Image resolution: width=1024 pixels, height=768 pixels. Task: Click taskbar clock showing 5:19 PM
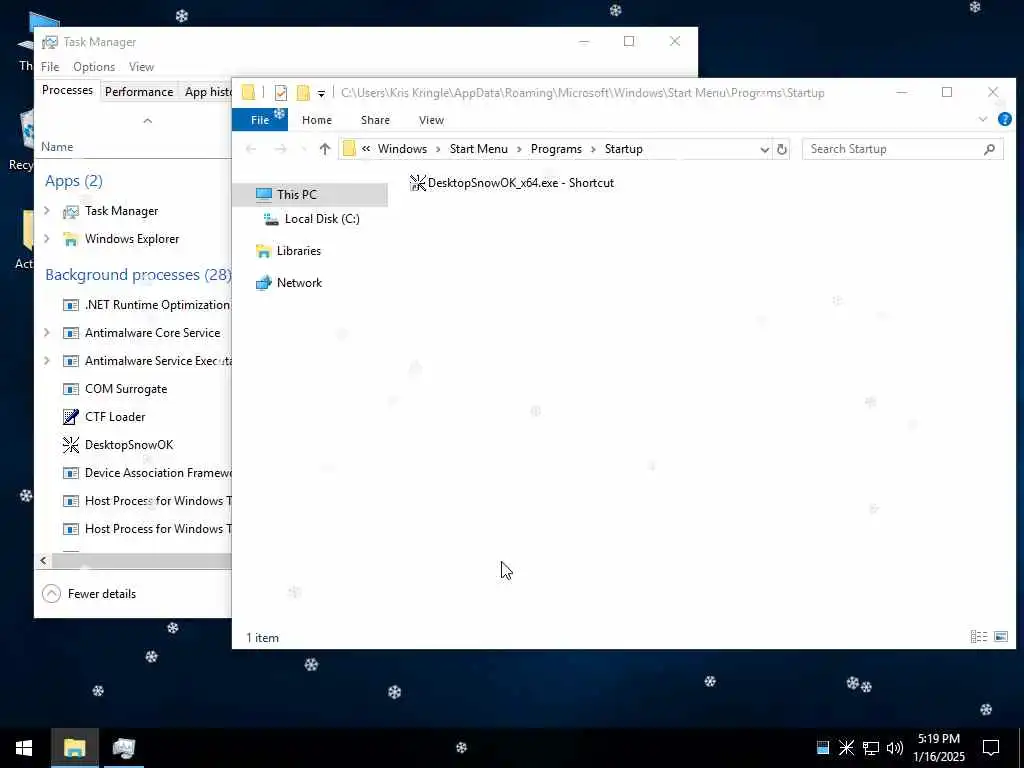click(938, 748)
